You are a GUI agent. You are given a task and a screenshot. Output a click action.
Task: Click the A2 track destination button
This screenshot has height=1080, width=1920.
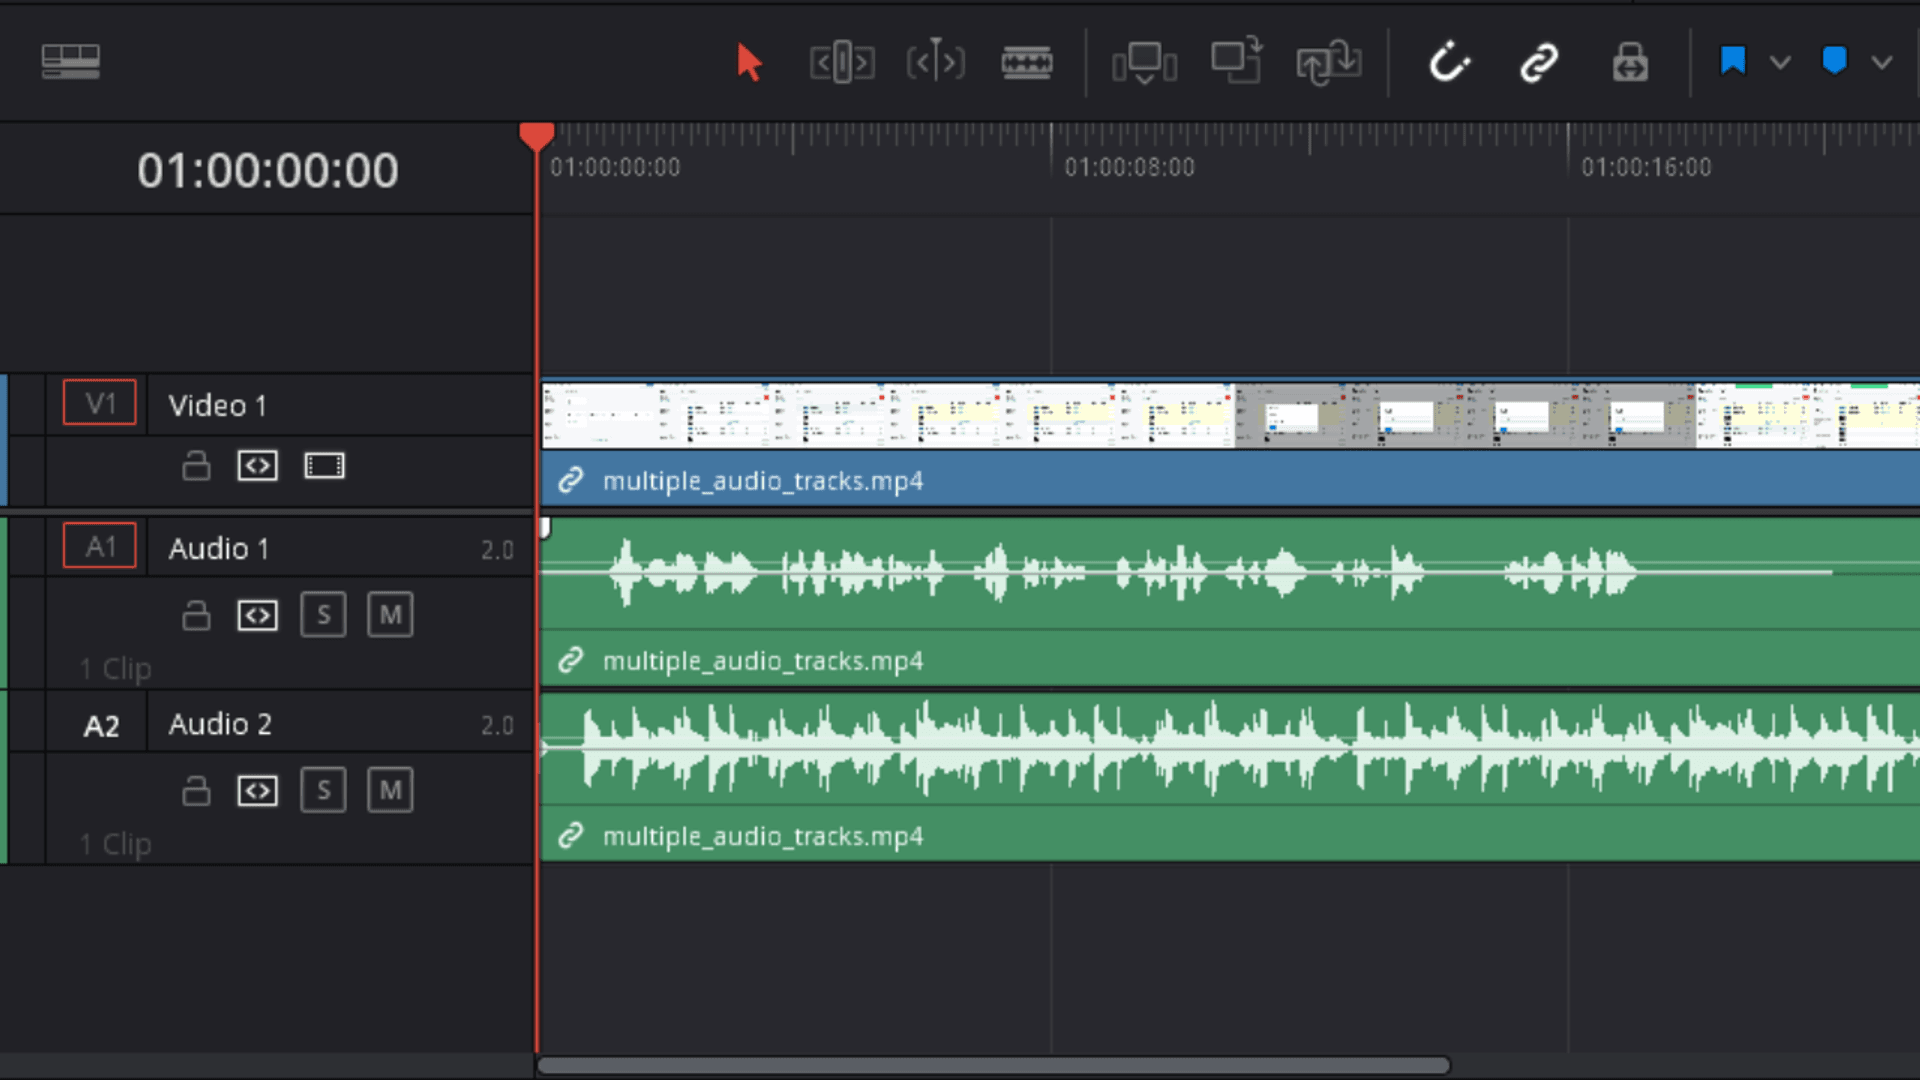click(x=101, y=725)
